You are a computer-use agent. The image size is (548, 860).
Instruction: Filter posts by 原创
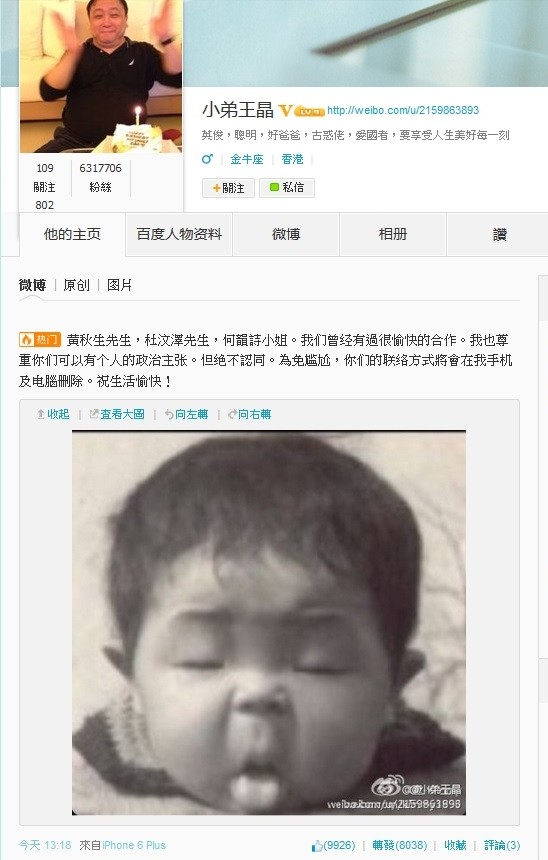76,285
